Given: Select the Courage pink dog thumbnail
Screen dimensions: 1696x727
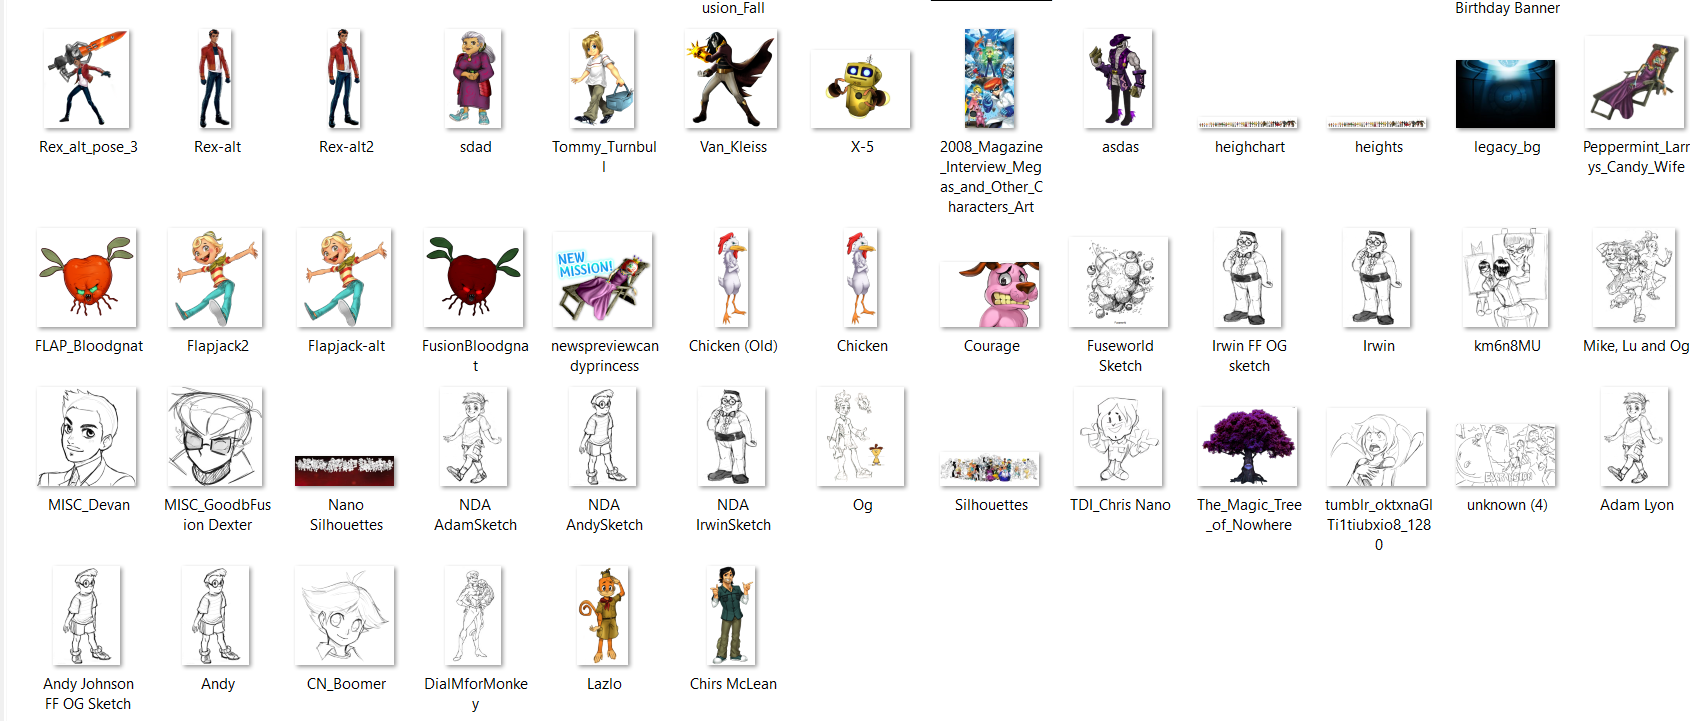Looking at the screenshot, I should click(990, 295).
